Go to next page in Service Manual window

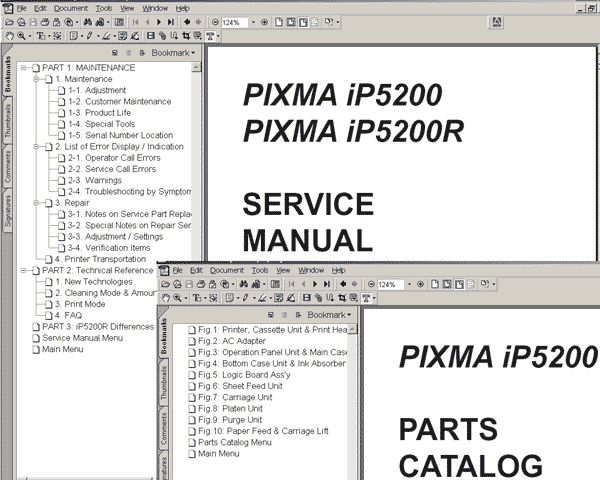click(x=159, y=22)
